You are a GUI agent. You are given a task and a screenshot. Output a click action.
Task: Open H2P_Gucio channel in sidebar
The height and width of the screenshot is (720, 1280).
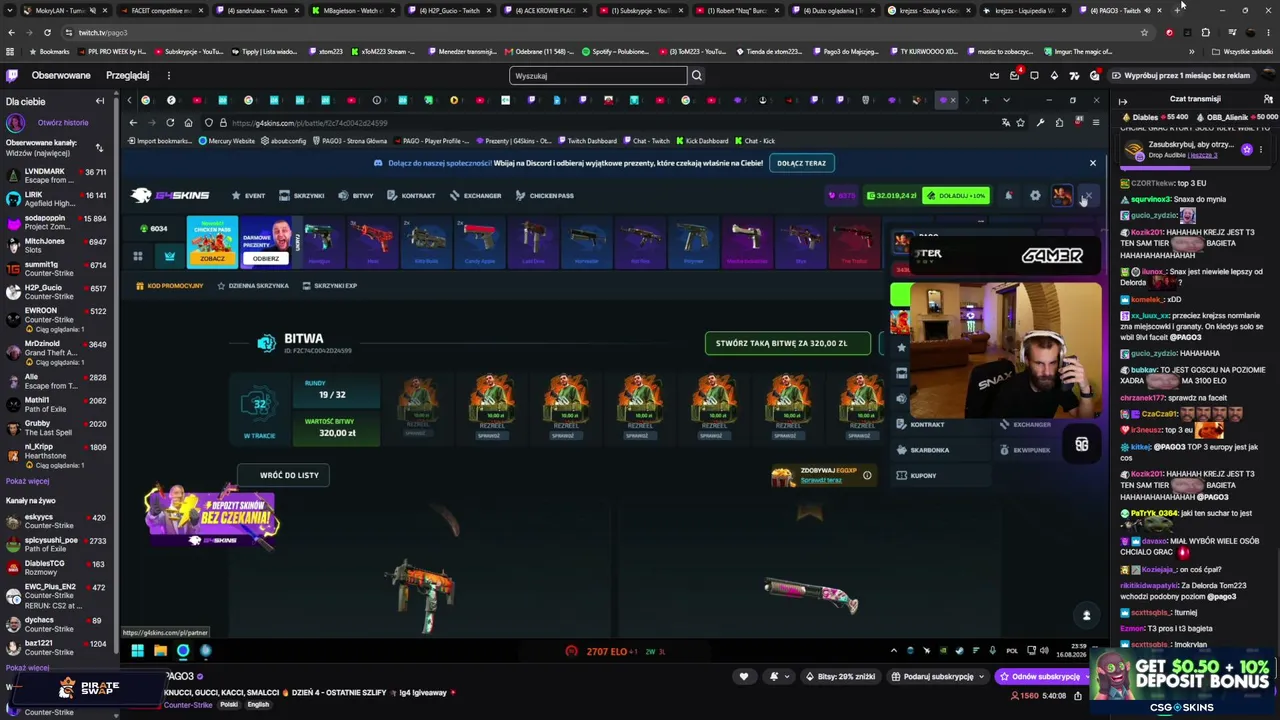point(58,292)
